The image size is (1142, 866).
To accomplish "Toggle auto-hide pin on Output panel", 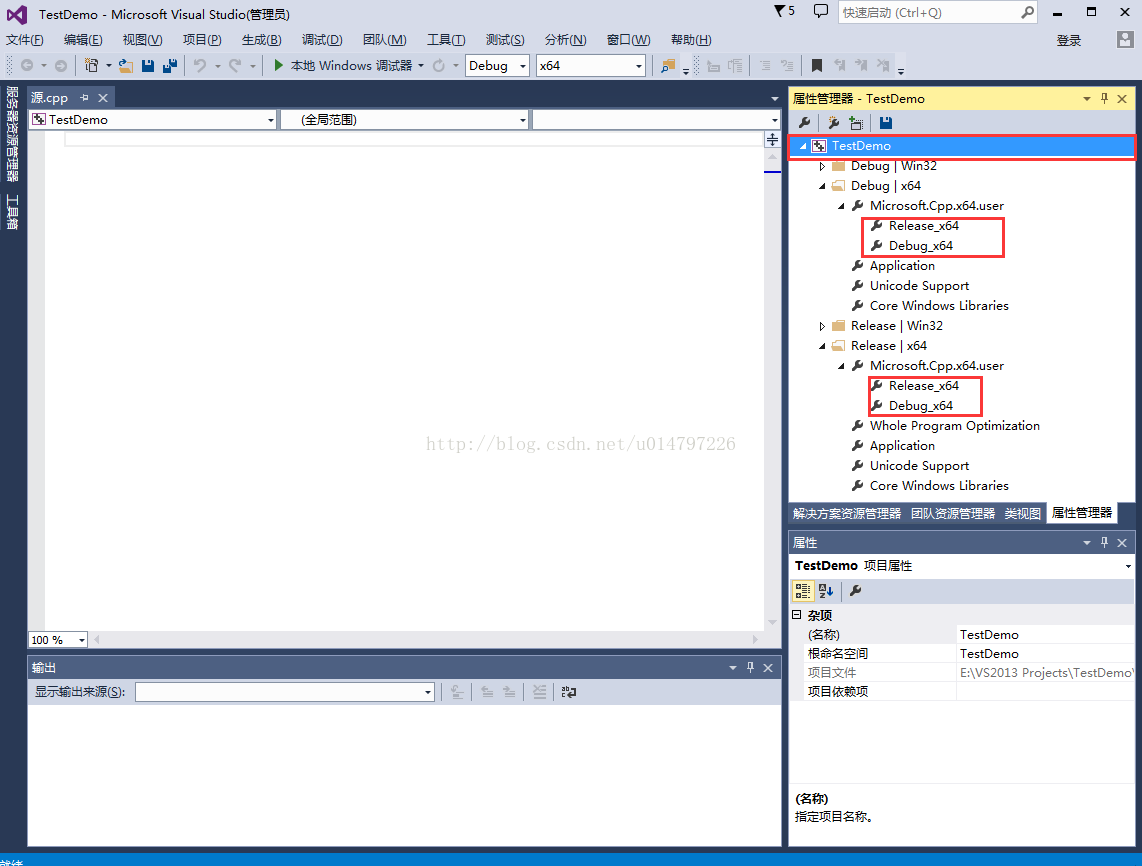I will (x=750, y=667).
